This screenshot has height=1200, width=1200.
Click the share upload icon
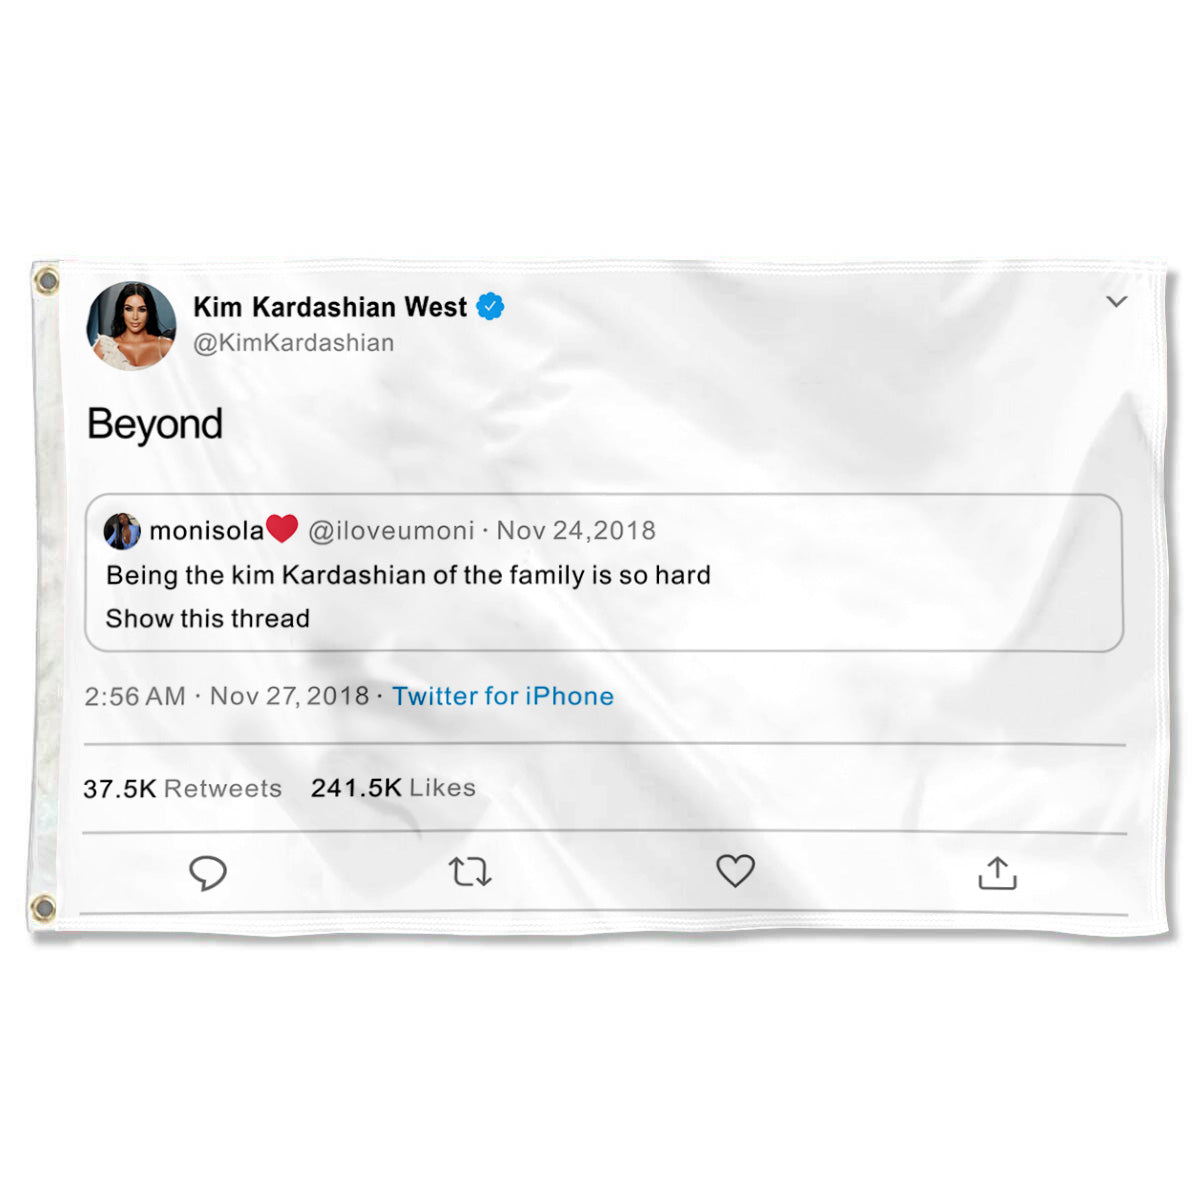997,873
